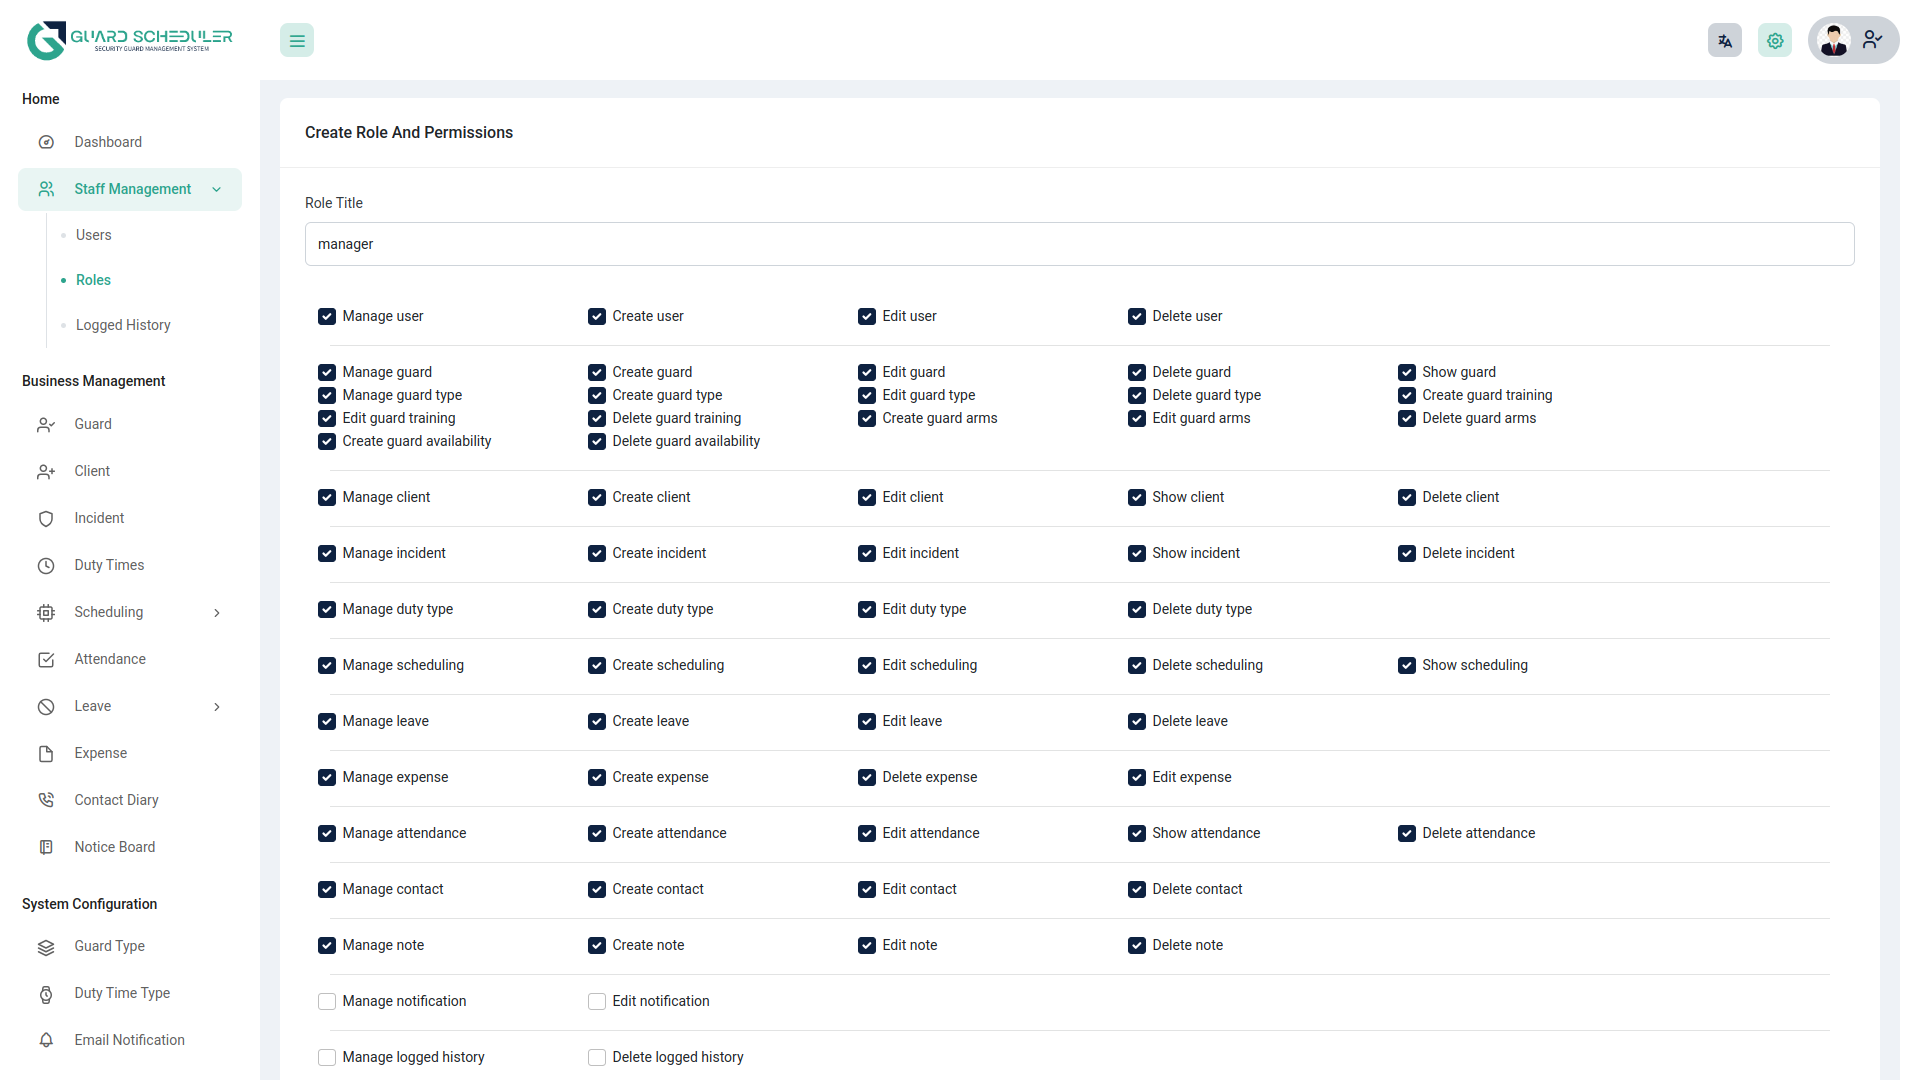Enable the Manage logged history checkbox
This screenshot has width=1920, height=1080.
[x=326, y=1057]
